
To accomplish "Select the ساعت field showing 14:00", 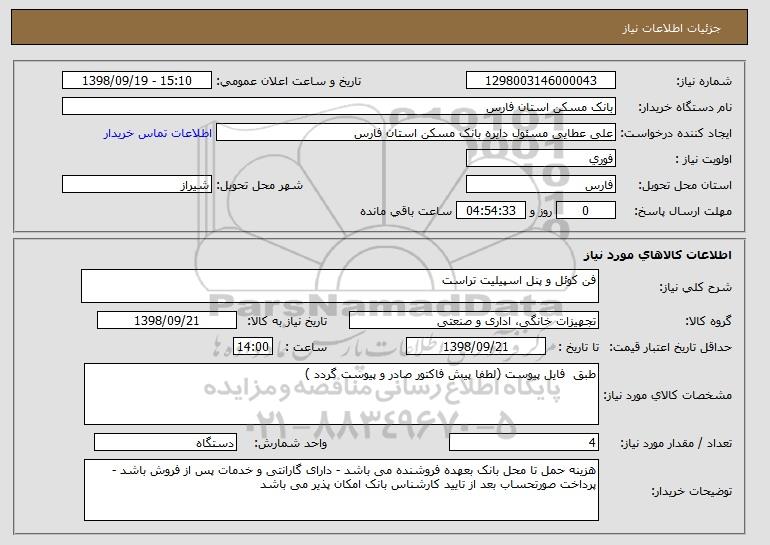I will (253, 347).
